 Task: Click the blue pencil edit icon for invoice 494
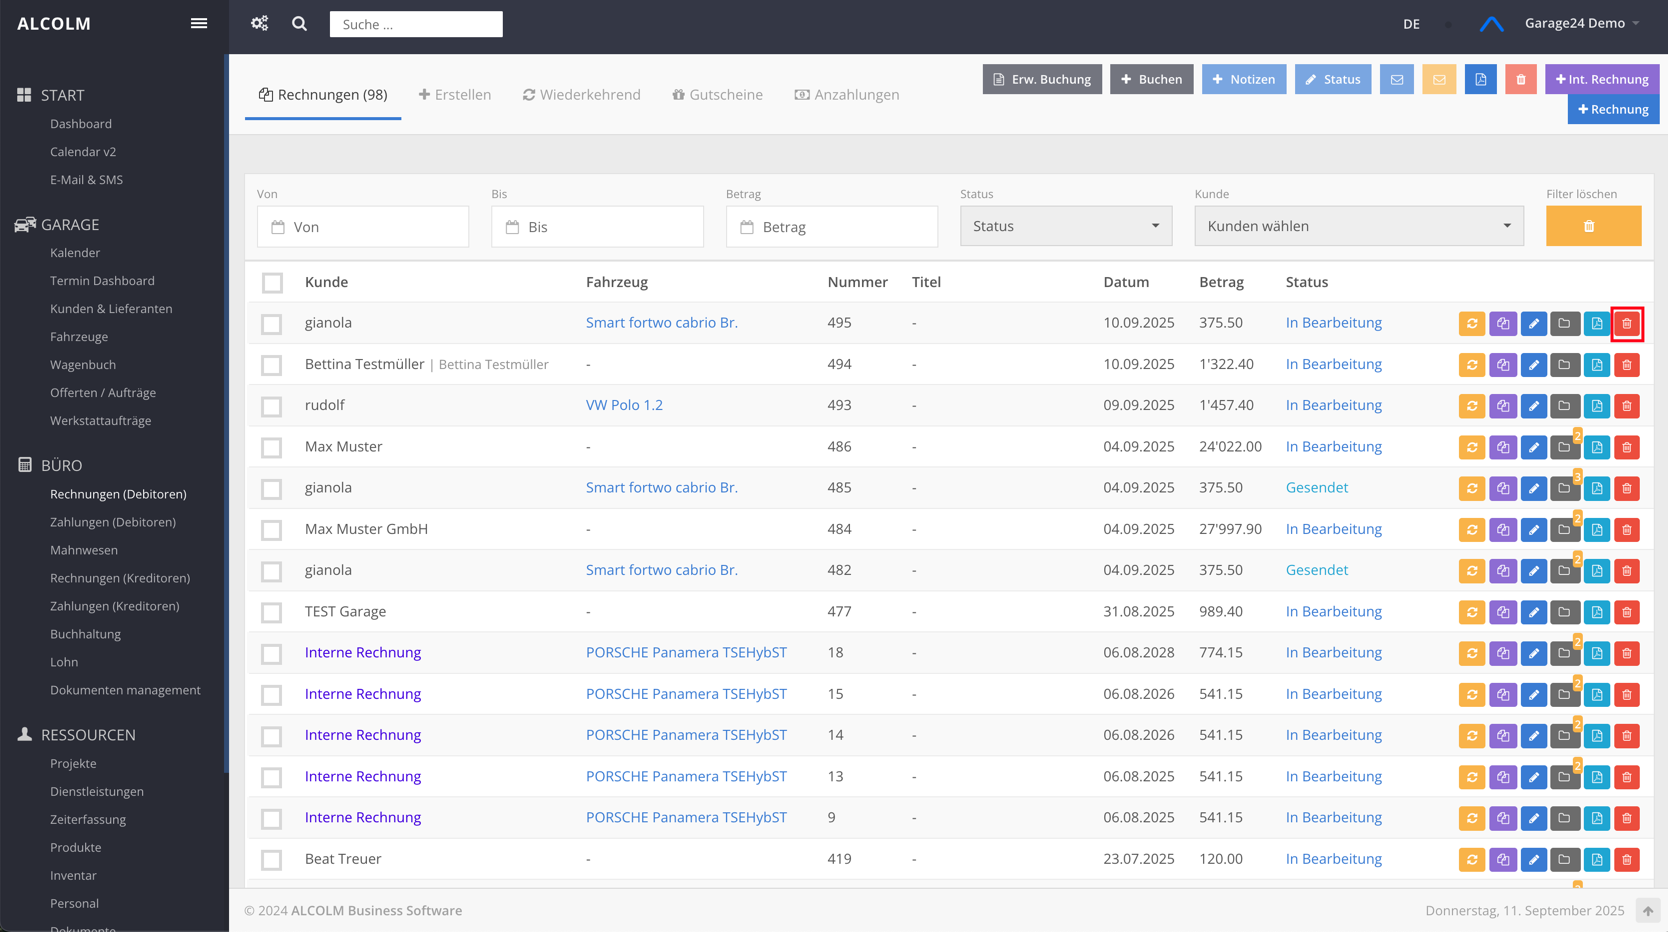1534,365
